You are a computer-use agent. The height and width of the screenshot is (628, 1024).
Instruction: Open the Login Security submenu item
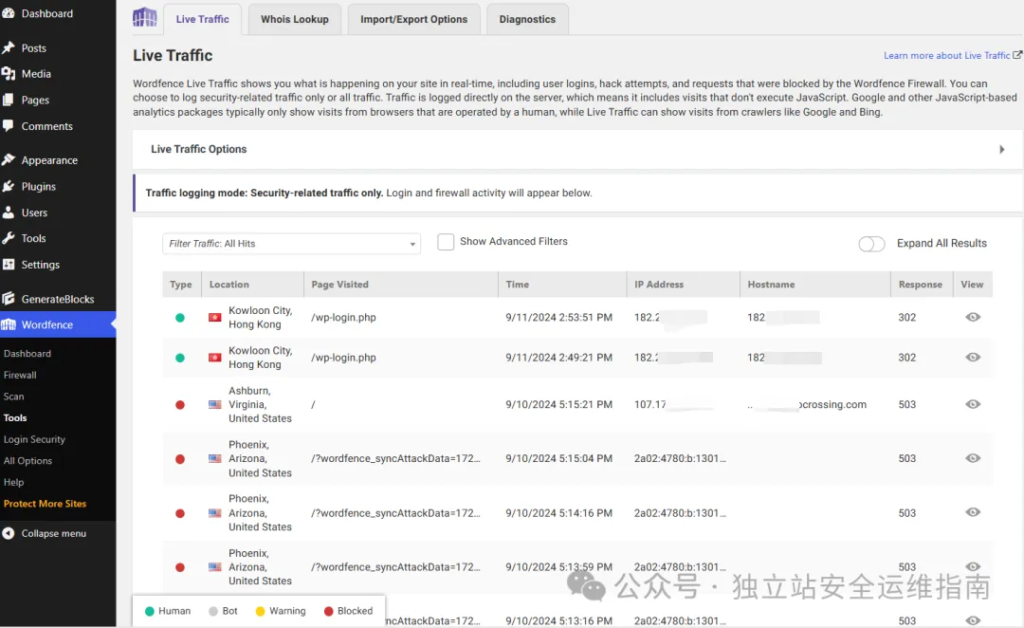34,439
